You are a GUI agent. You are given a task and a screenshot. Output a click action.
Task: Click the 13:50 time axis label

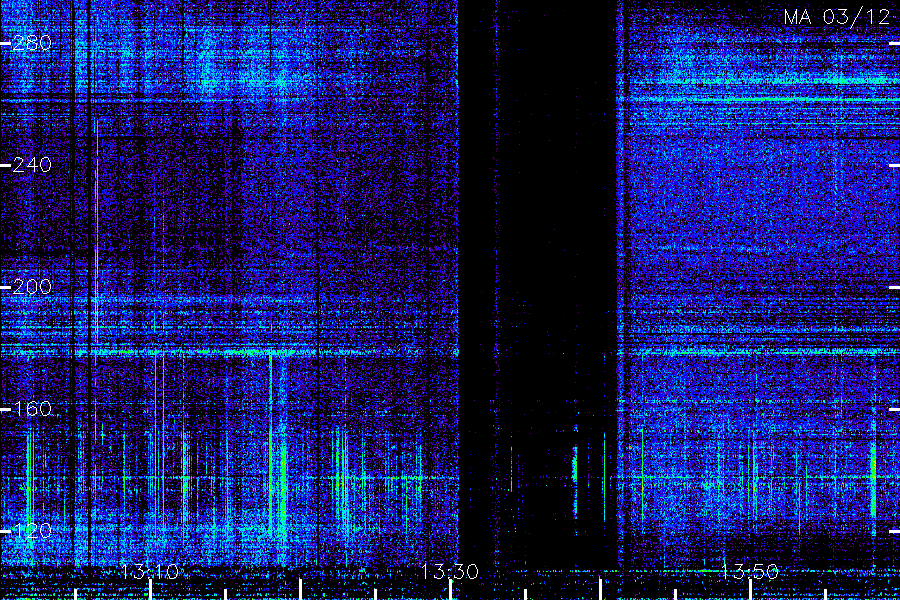click(750, 572)
